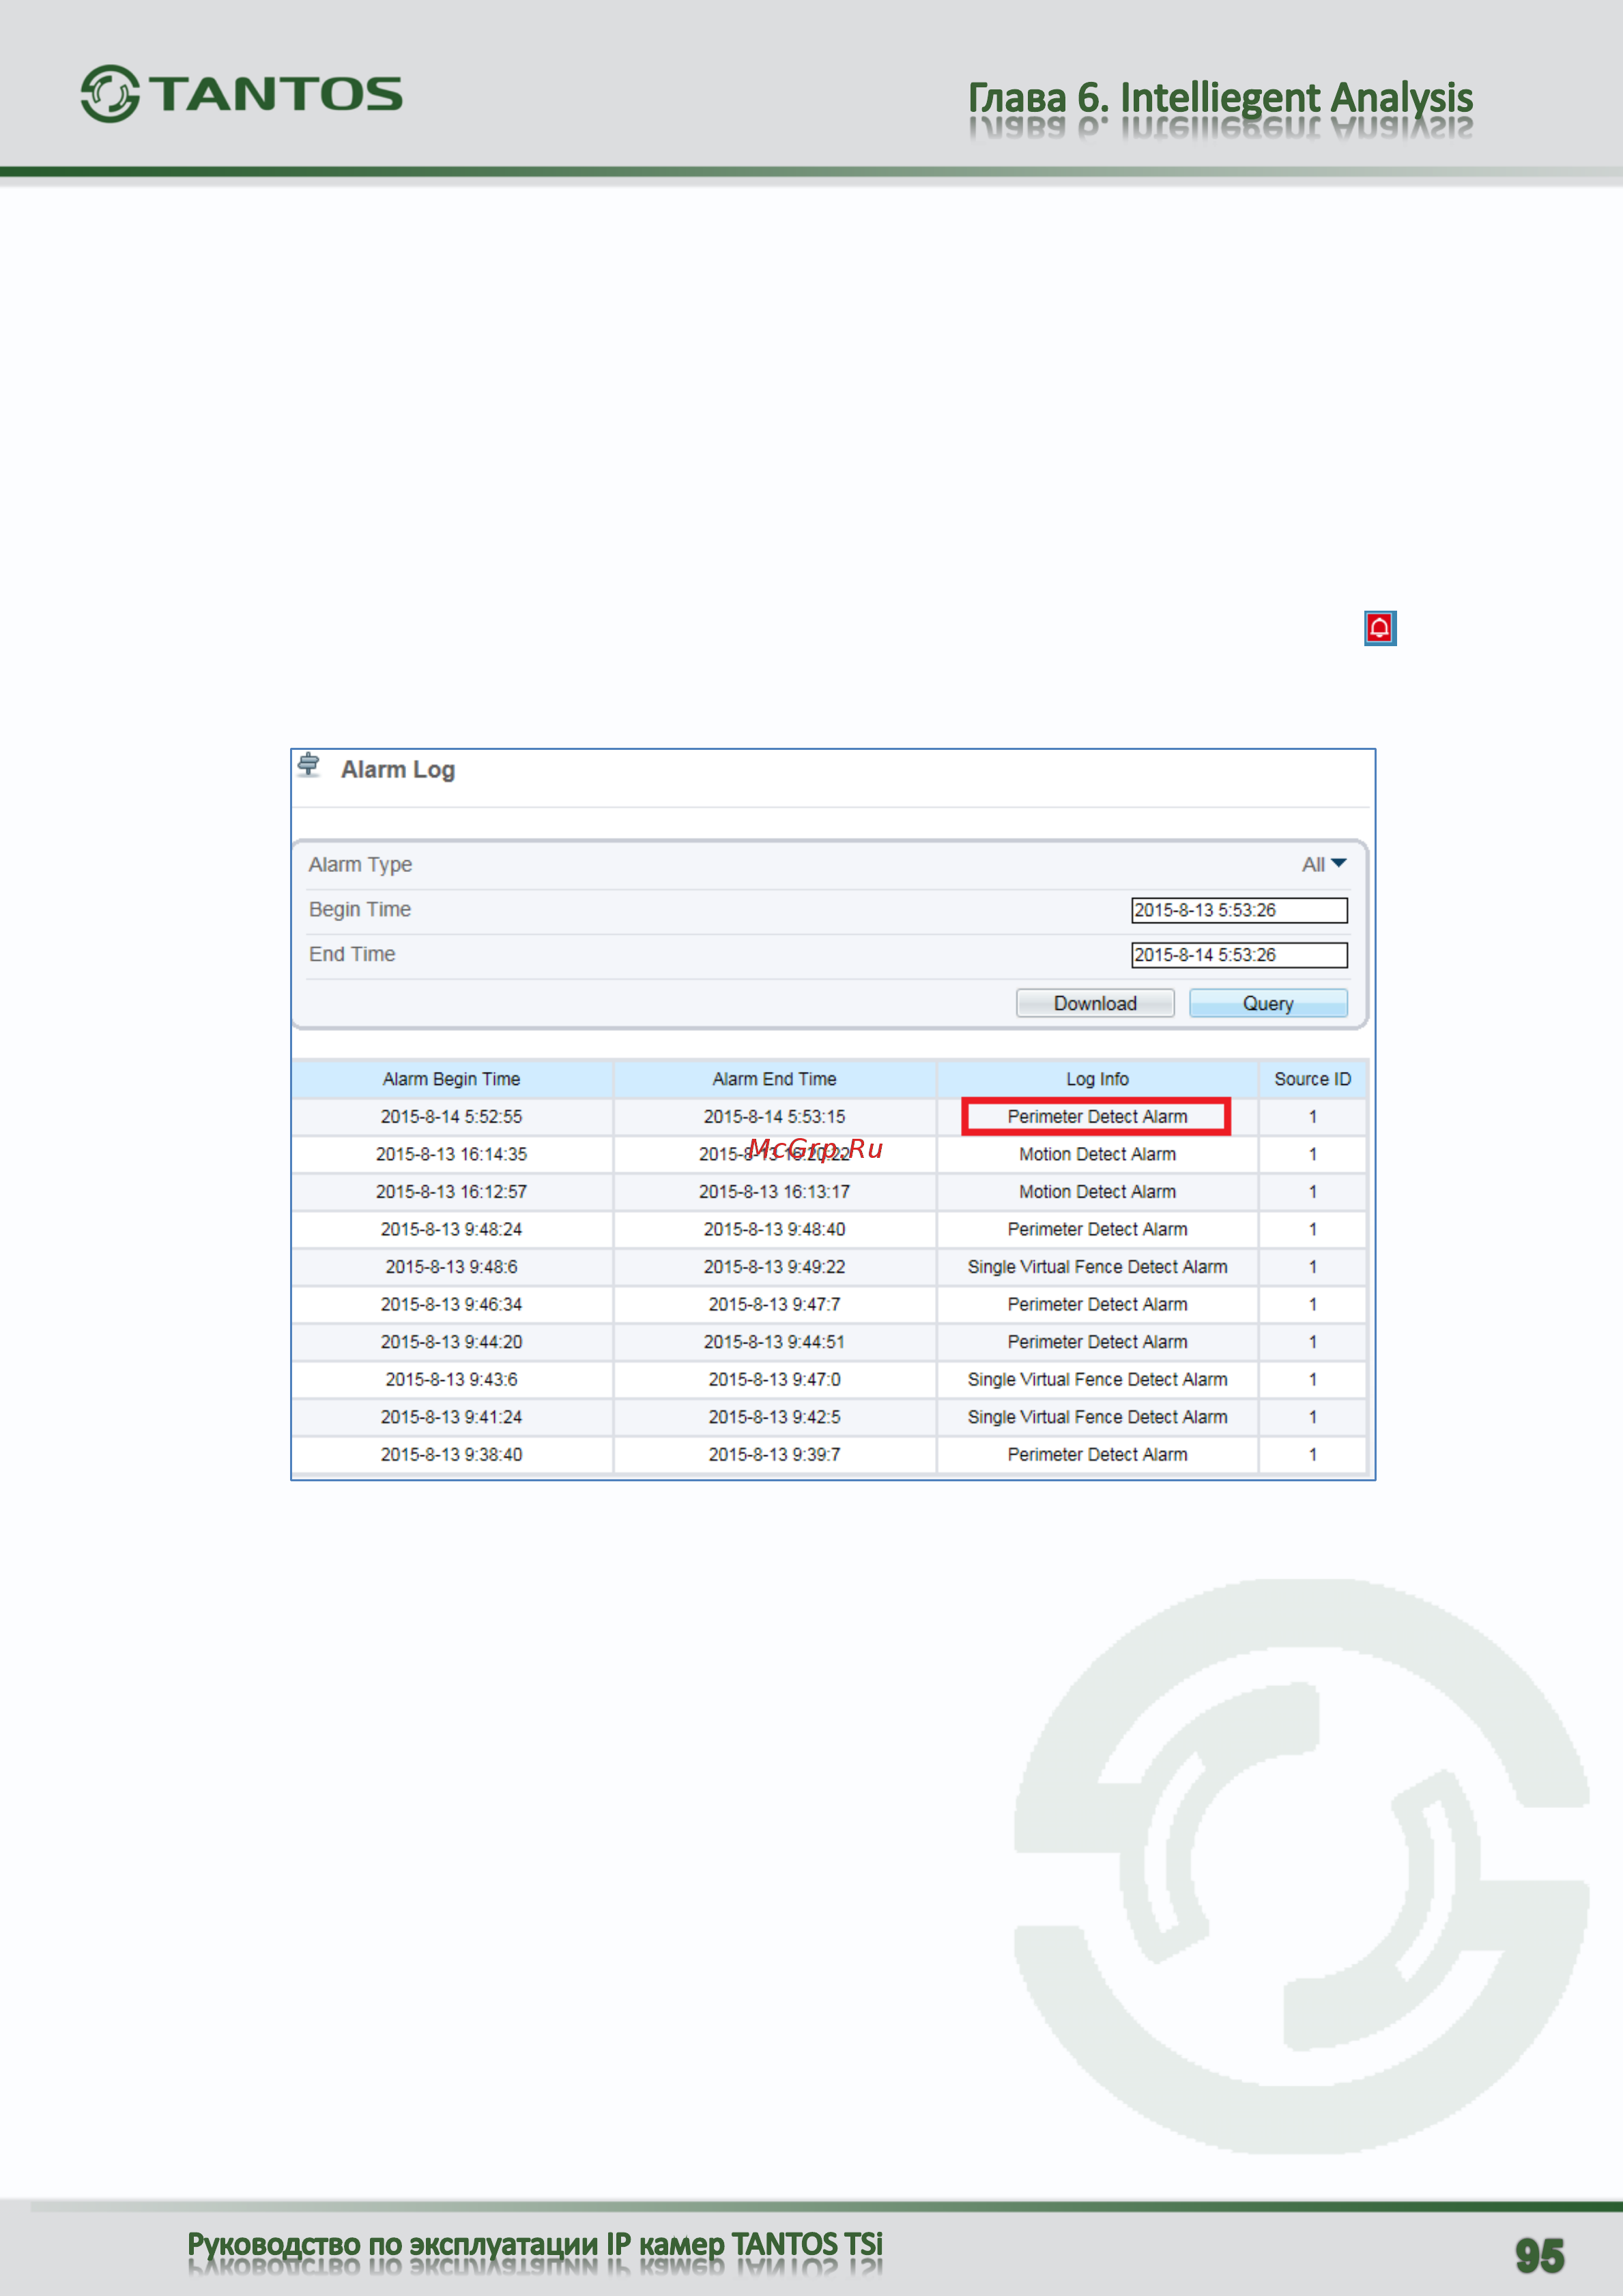1623x2296 pixels.
Task: Click the Begin Time label
Action: point(360,909)
